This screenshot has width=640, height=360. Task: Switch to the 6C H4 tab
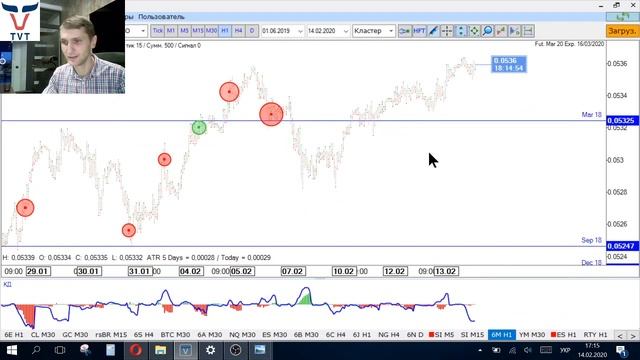tap(336, 335)
